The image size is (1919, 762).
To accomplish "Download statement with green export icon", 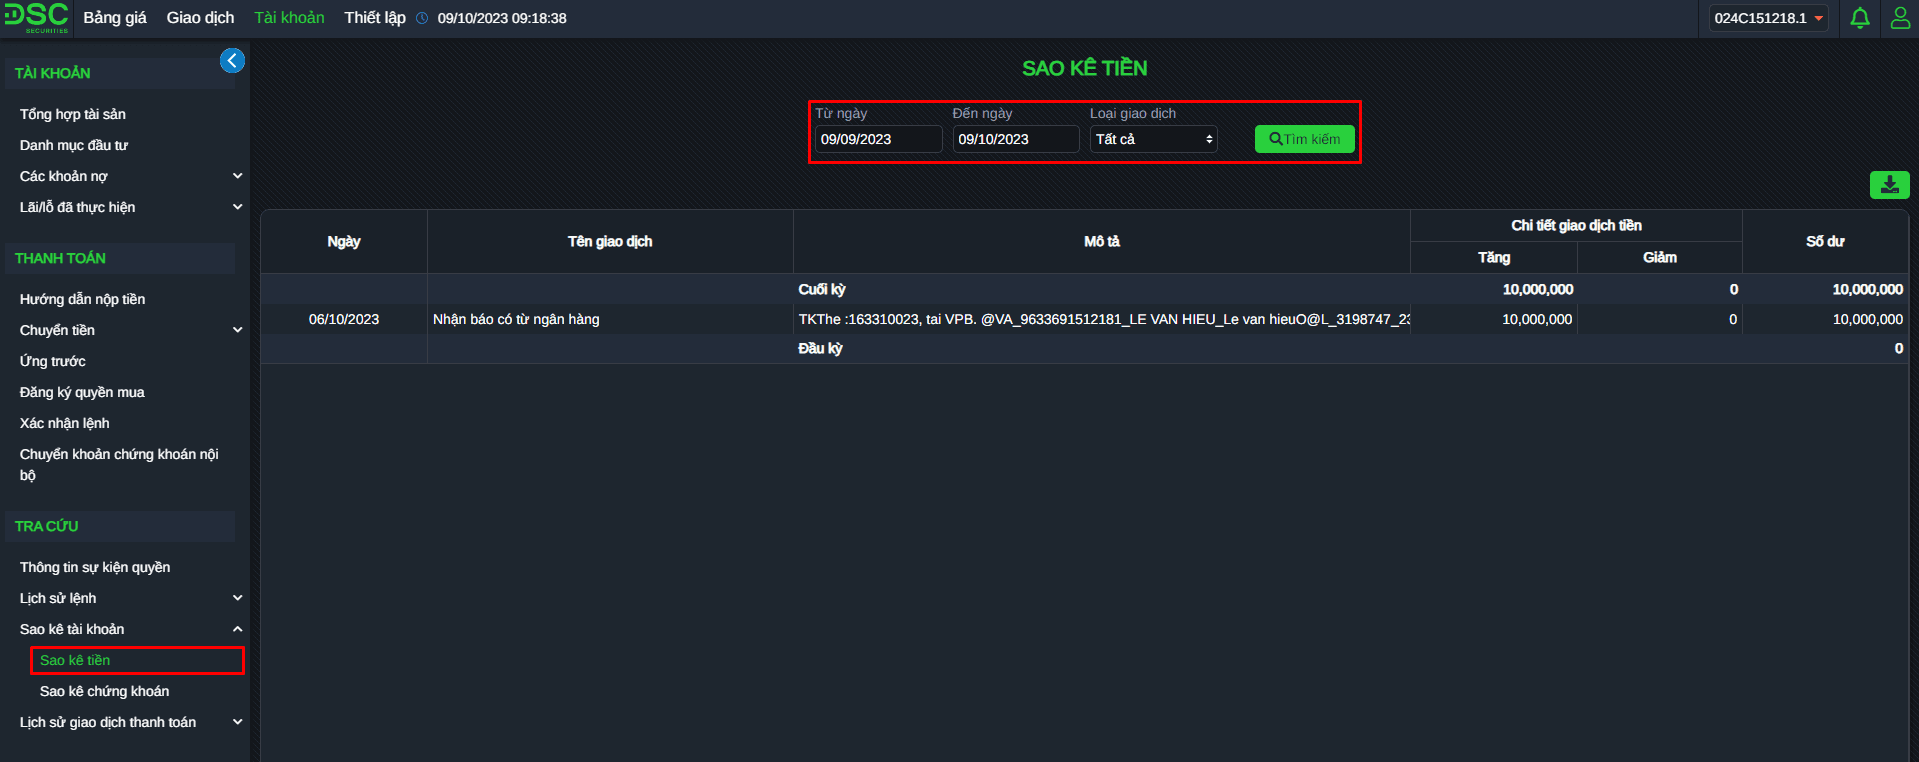I will [x=1889, y=185].
